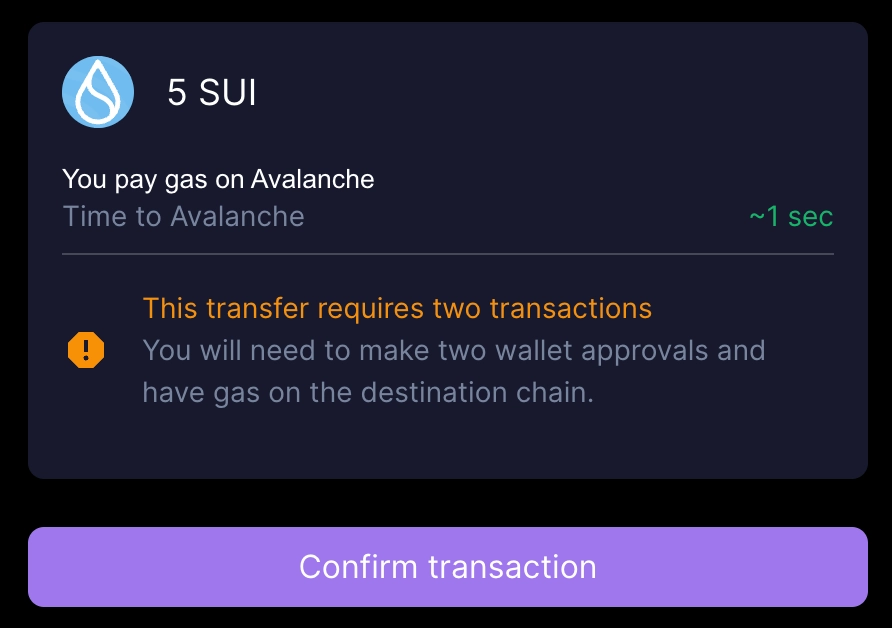Click the green '~1 sec' time estimate
This screenshot has width=892, height=628.
point(791,217)
